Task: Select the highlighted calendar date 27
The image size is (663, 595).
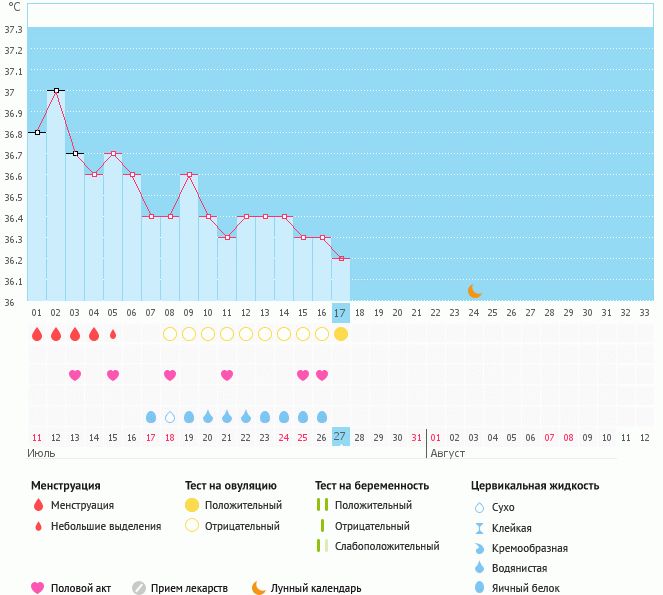Action: point(341,437)
